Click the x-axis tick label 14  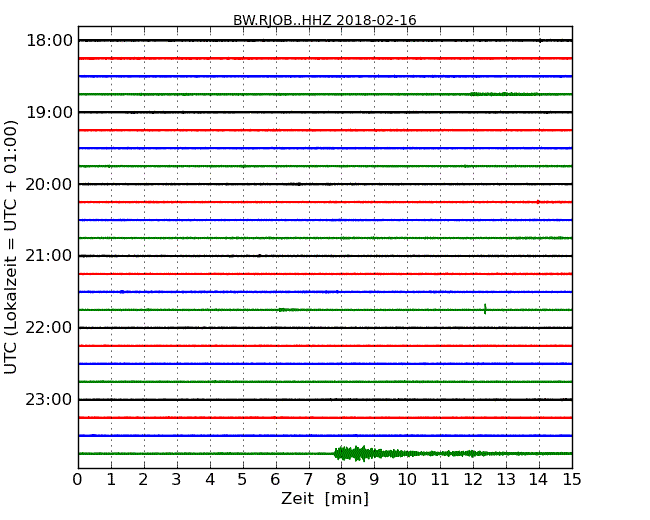click(x=539, y=480)
